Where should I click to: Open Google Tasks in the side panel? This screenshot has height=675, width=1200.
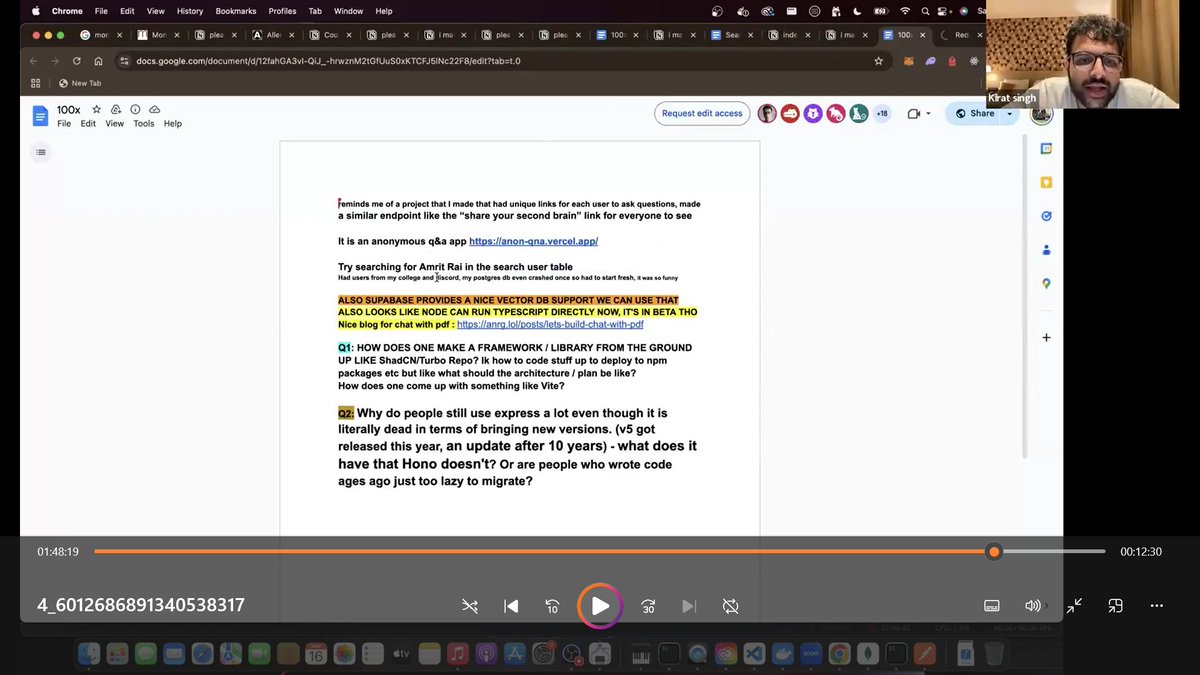[1046, 216]
